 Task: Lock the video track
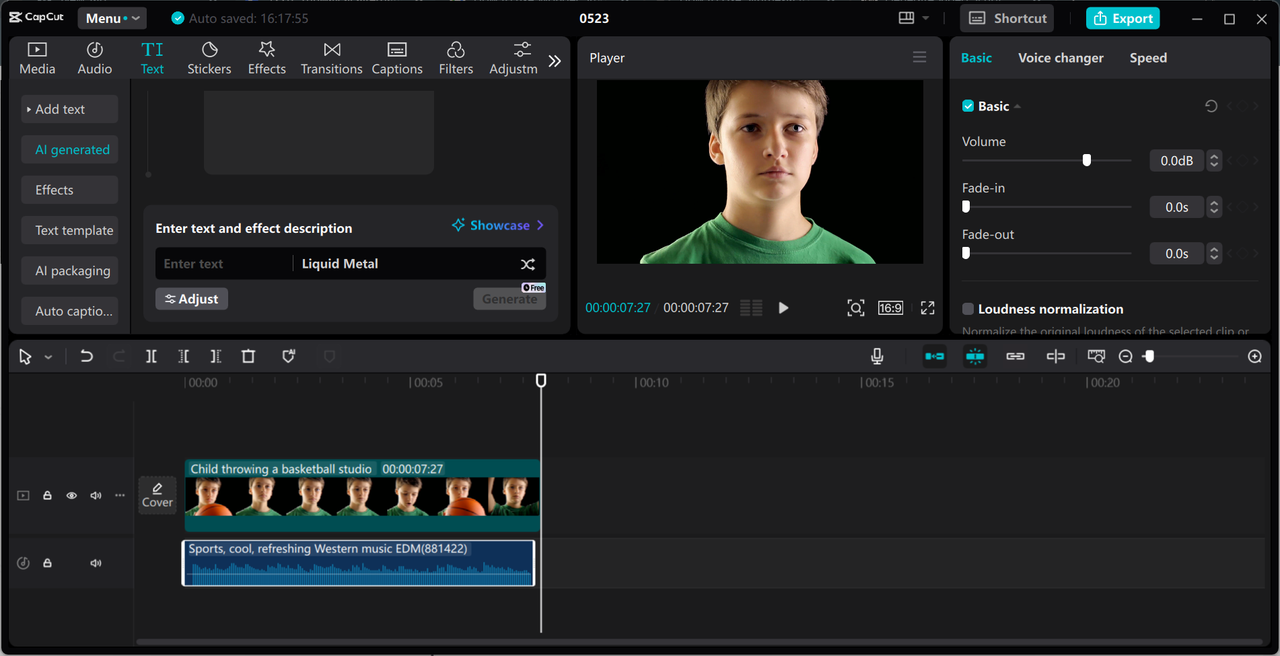pyautogui.click(x=47, y=495)
